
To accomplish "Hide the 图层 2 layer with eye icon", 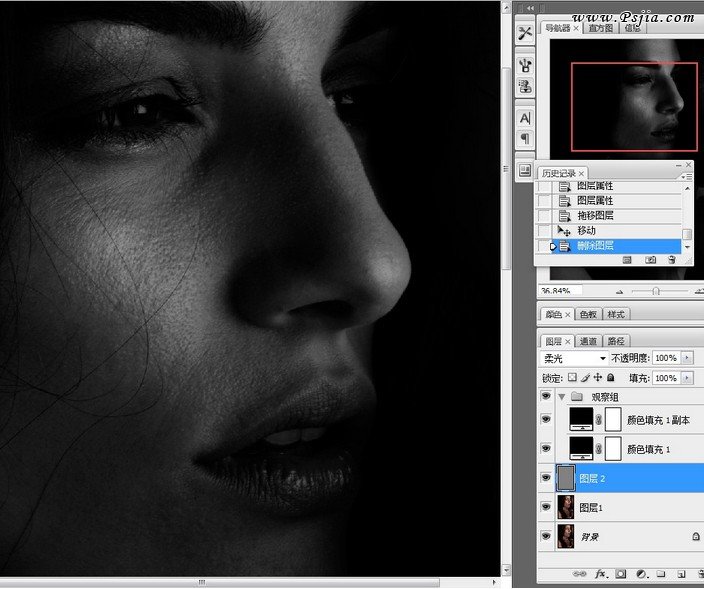I will click(545, 479).
